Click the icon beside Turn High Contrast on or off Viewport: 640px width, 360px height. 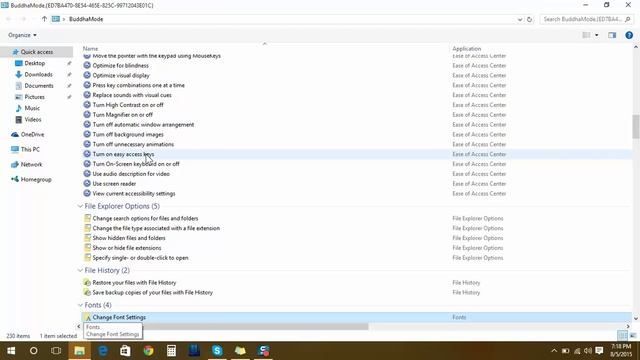(87, 105)
